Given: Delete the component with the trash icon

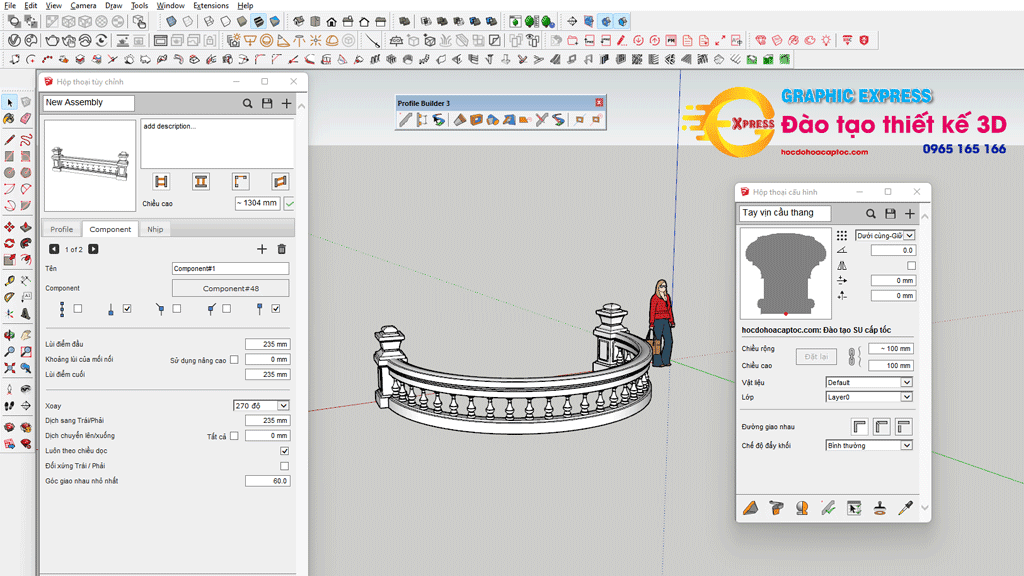Looking at the screenshot, I should coord(281,249).
